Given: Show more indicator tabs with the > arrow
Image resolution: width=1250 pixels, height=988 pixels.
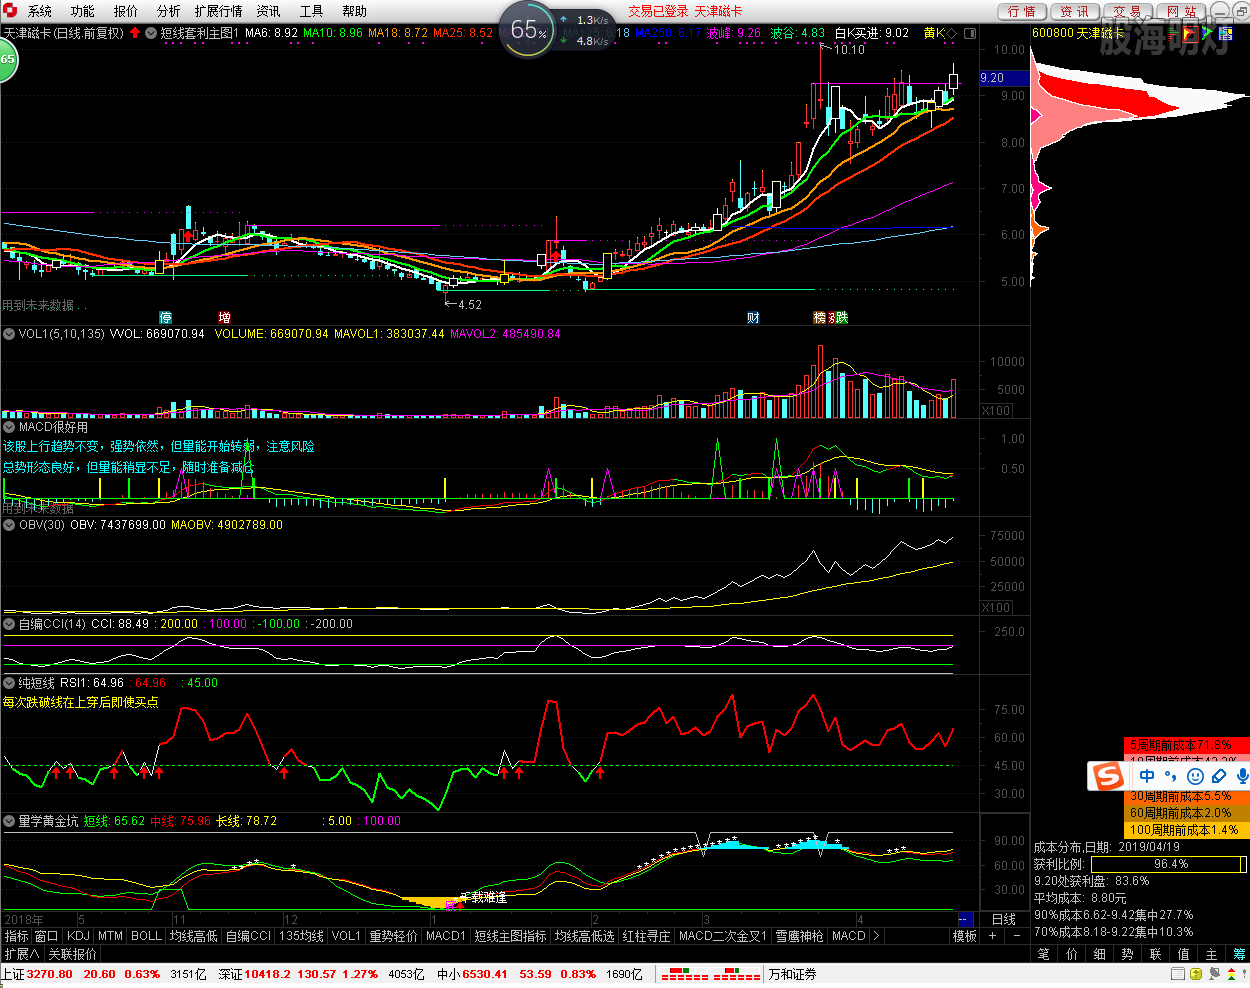Looking at the screenshot, I should pyautogui.click(x=876, y=936).
